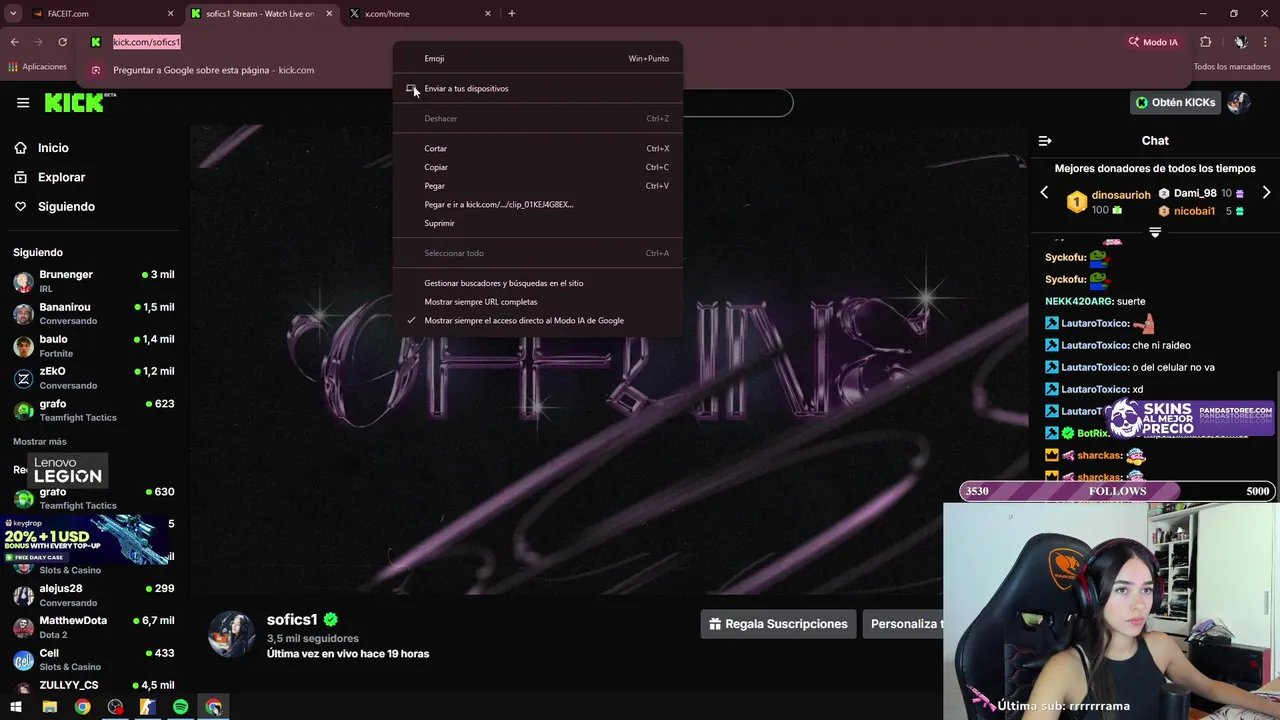Image resolution: width=1280 pixels, height=720 pixels.
Task: Open File Explorer from taskbar
Action: pos(49,707)
